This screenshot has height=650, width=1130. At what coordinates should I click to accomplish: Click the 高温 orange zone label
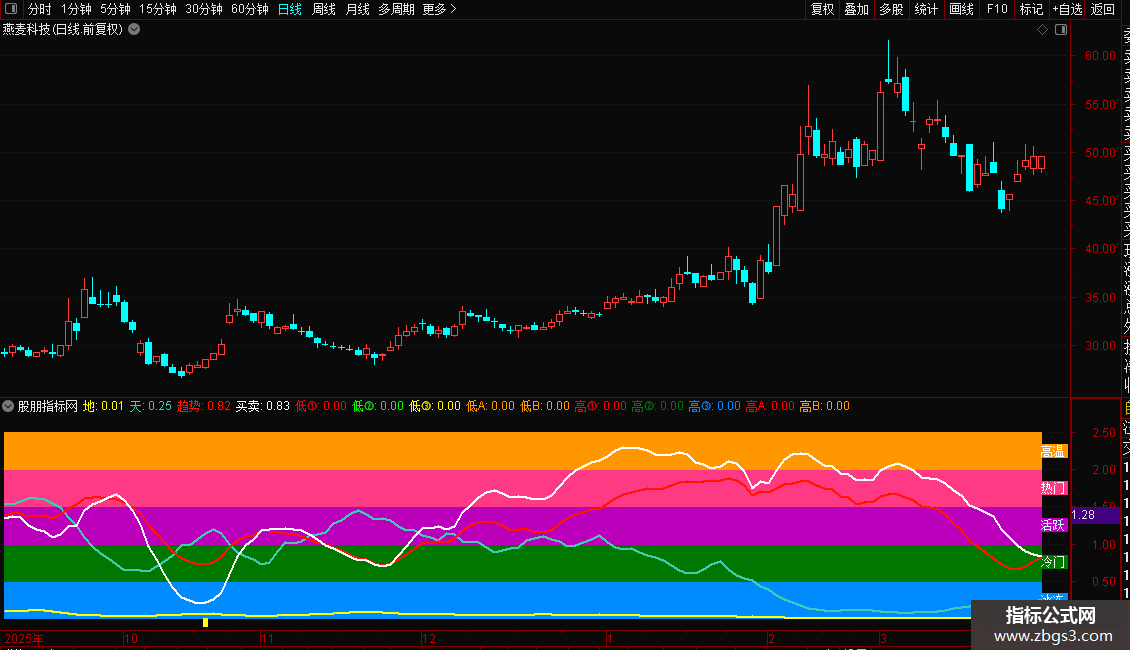[1053, 451]
